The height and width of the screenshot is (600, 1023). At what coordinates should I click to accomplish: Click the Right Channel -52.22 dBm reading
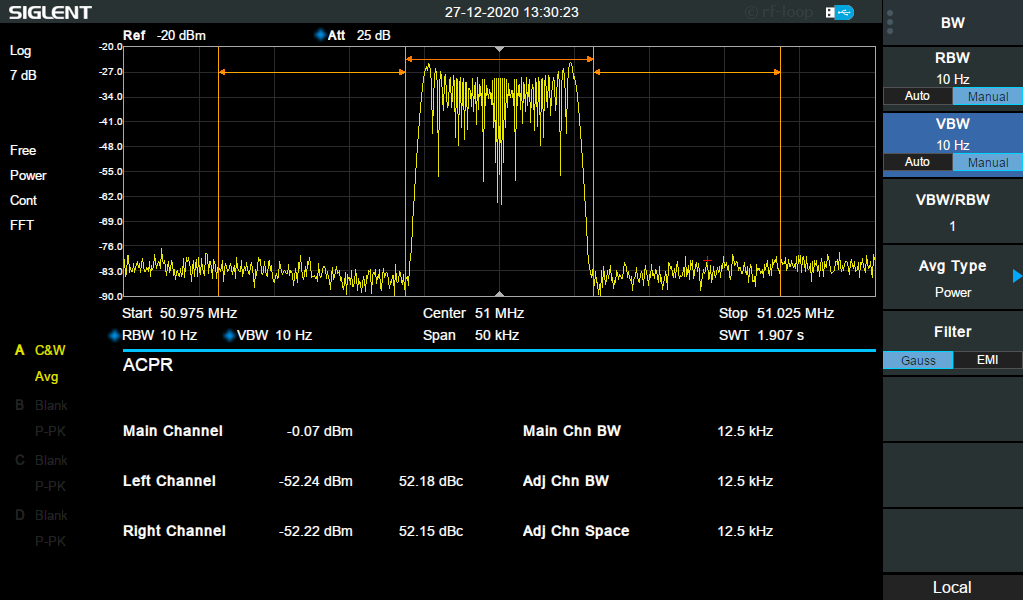(x=316, y=532)
